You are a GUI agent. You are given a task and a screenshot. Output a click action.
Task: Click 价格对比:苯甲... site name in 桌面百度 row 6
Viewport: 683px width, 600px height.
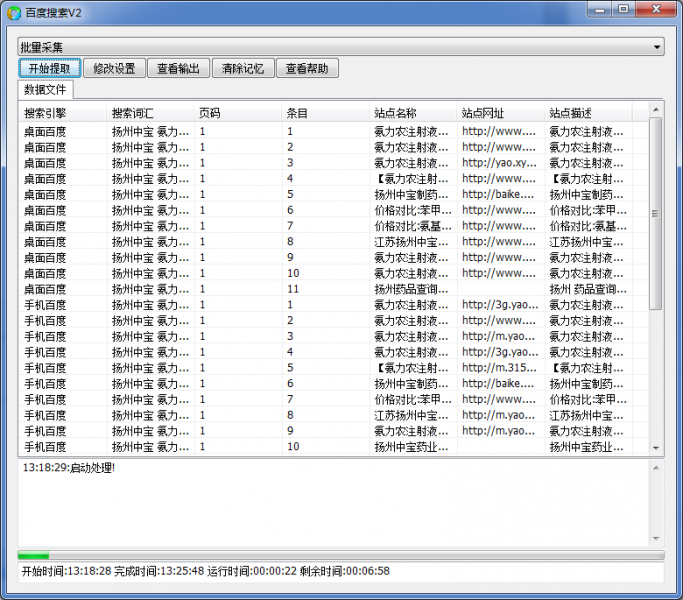click(x=413, y=210)
